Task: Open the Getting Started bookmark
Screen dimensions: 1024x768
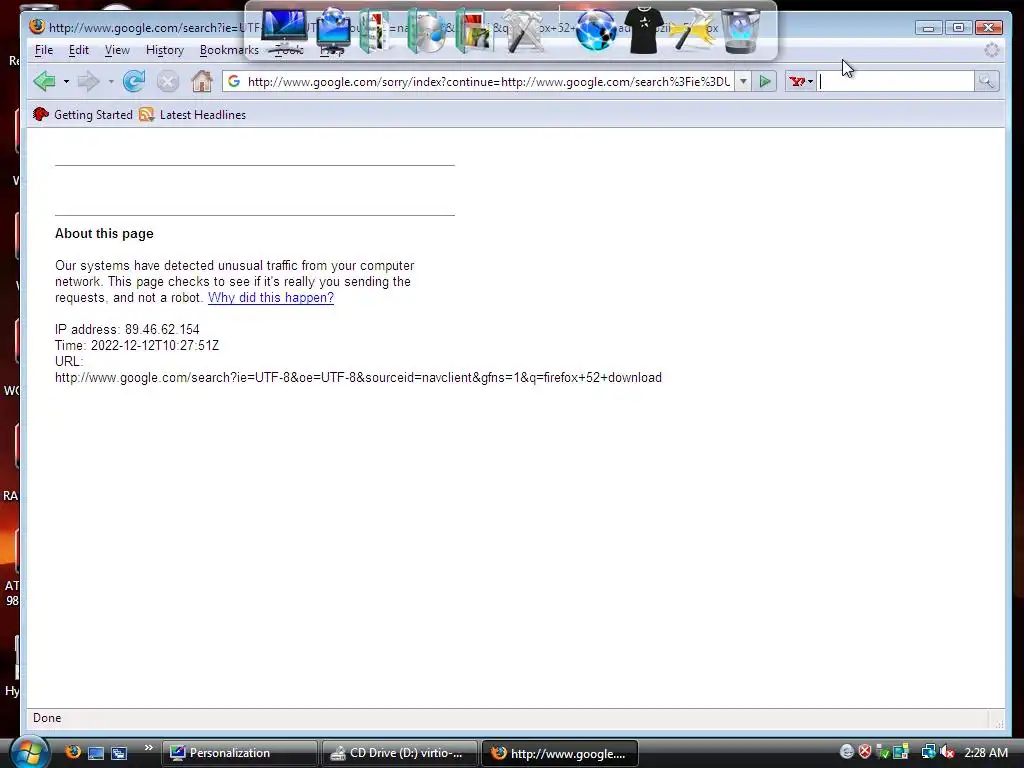Action: click(84, 115)
